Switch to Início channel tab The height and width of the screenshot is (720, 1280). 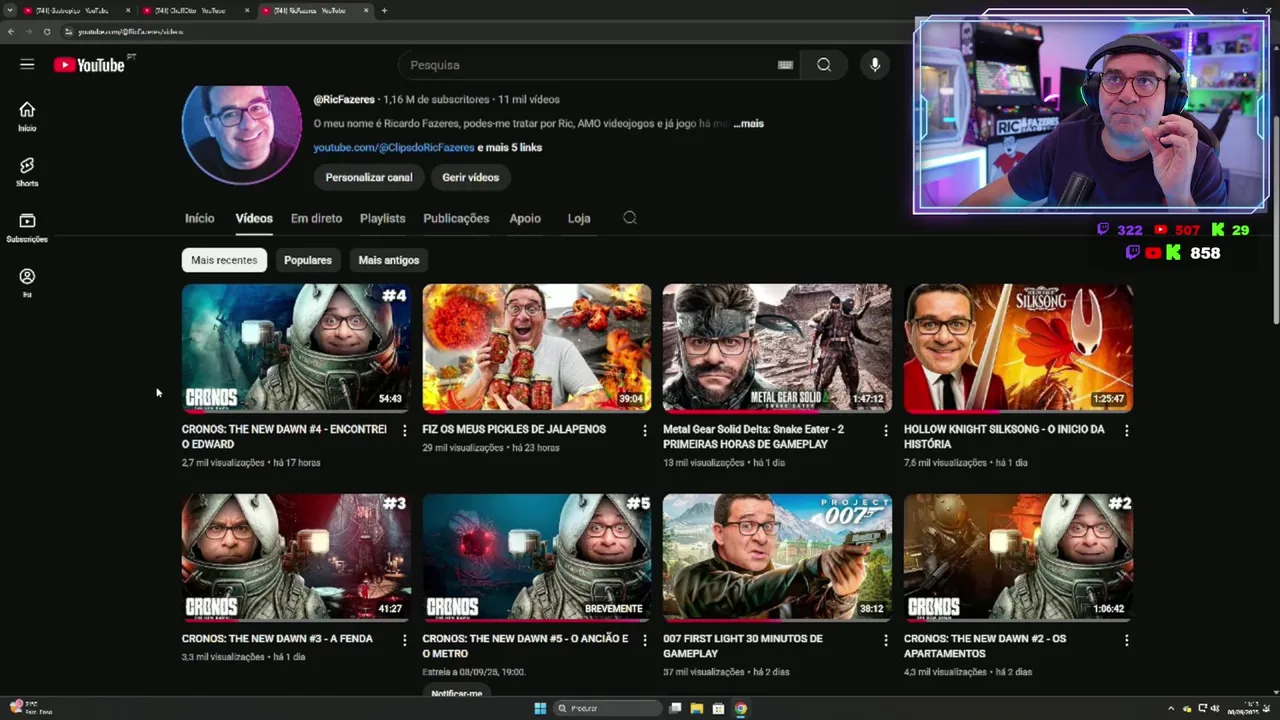tap(199, 218)
